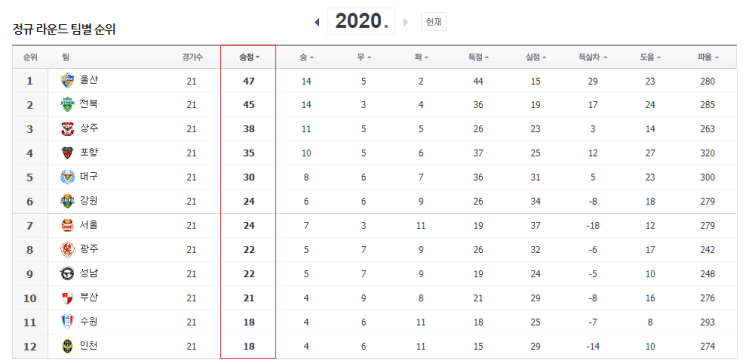743x364 pixels.
Task: Sort table by 파울 column header
Action: tap(708, 57)
